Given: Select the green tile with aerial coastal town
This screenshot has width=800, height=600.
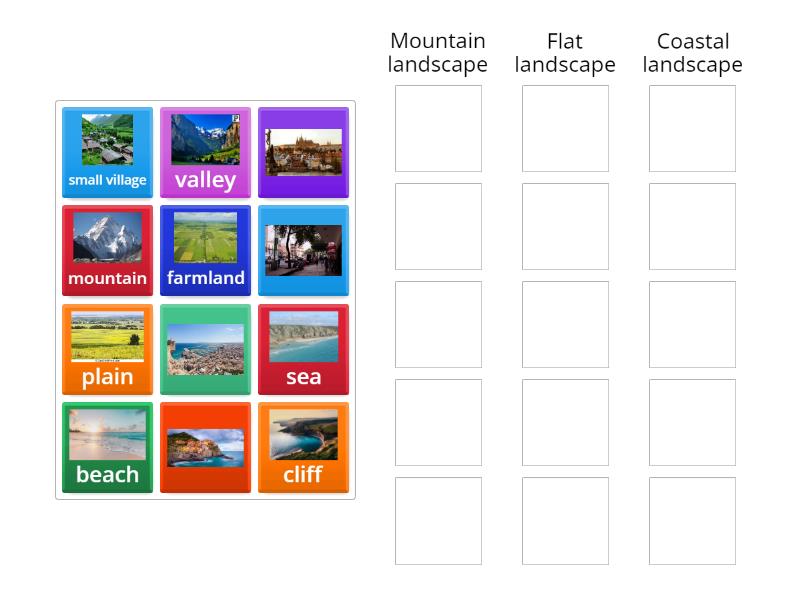Looking at the screenshot, I should (x=205, y=347).
